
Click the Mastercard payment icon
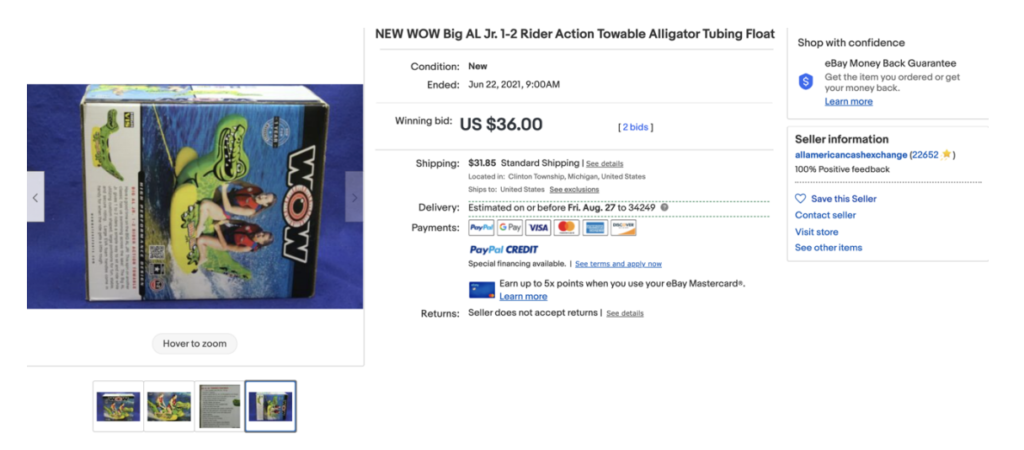(x=567, y=228)
